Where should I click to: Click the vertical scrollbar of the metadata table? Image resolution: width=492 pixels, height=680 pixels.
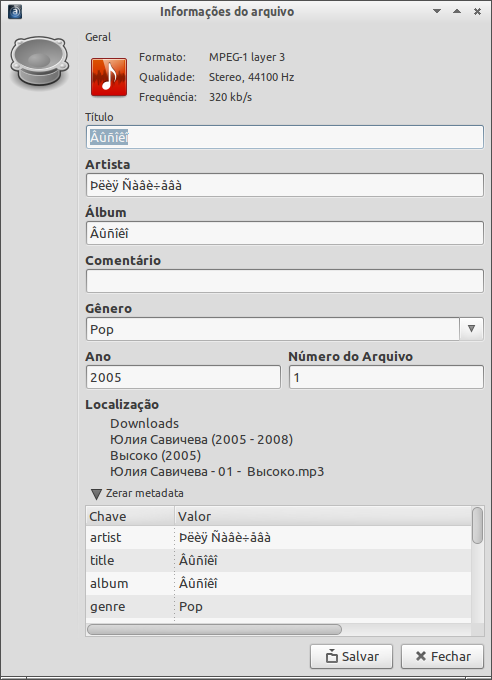pos(478,564)
